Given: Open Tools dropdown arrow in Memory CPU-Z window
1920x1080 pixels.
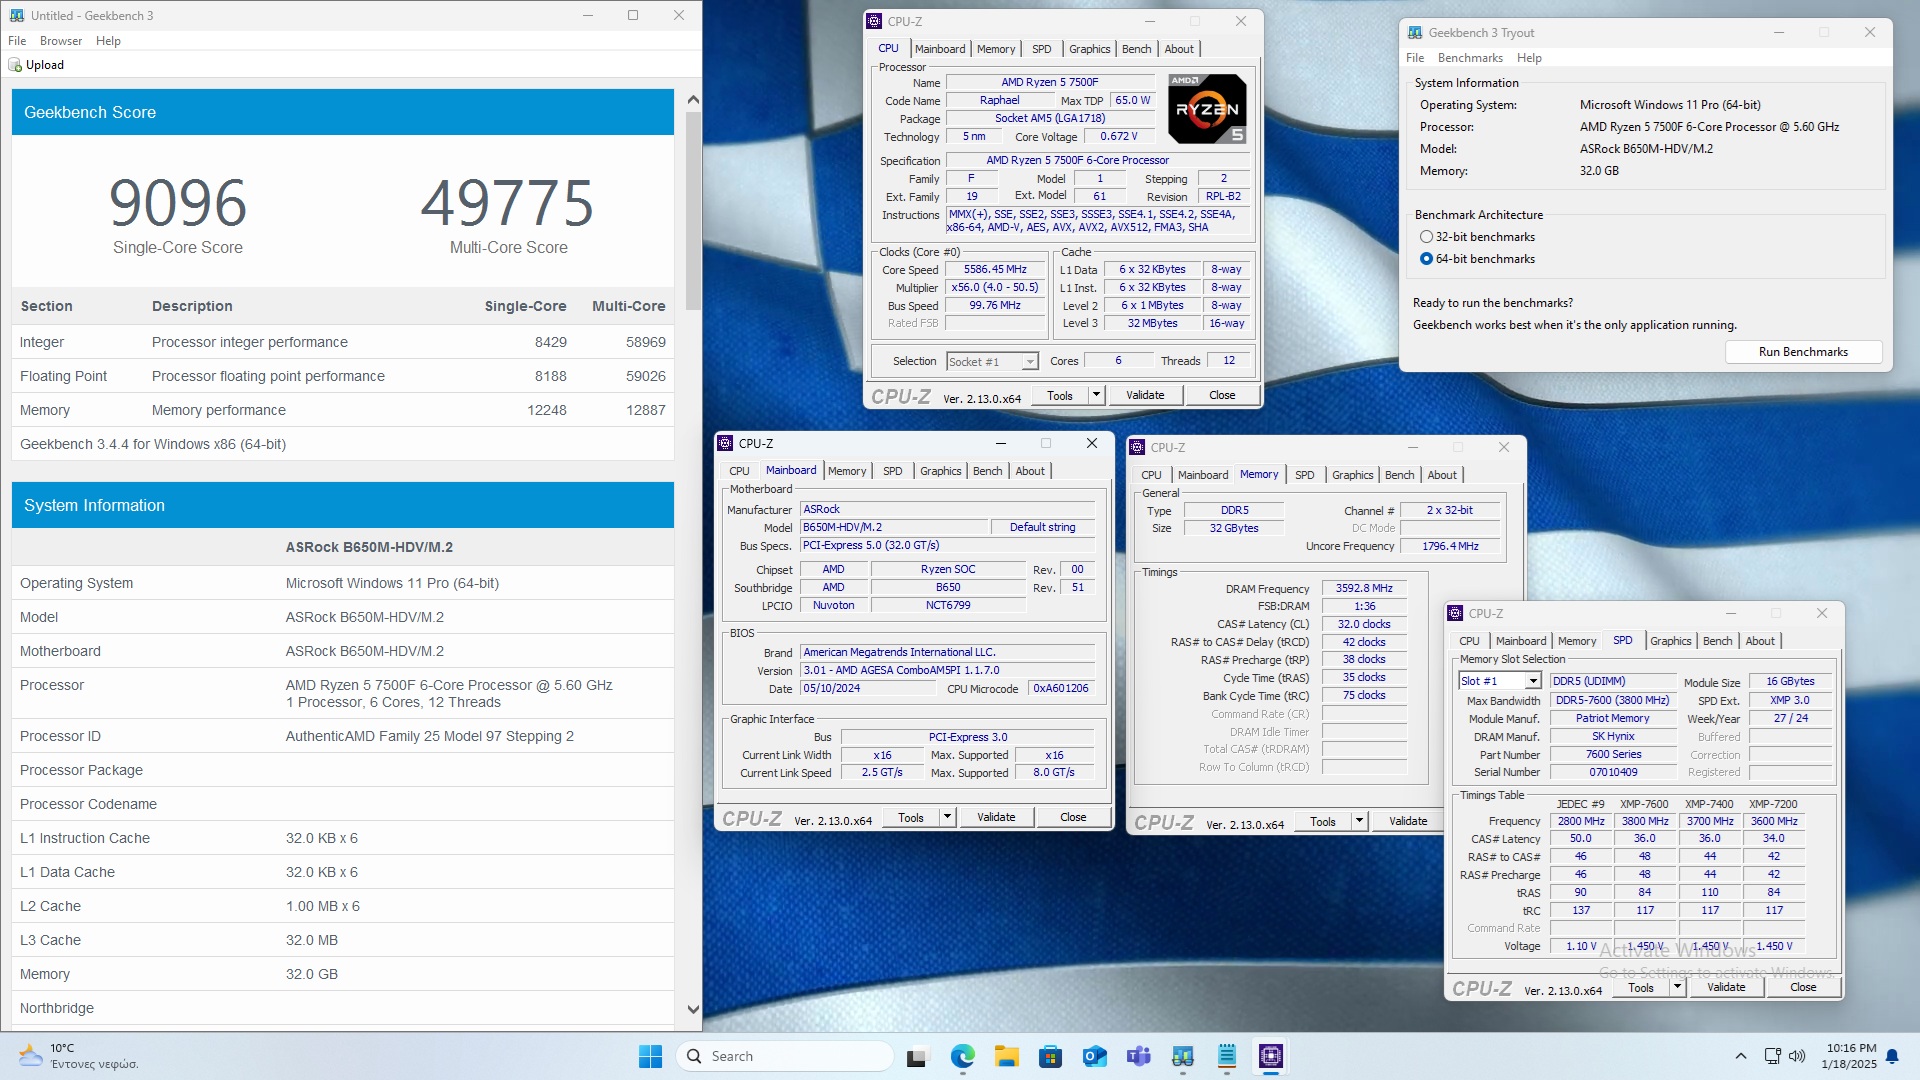Looking at the screenshot, I should point(1359,821).
